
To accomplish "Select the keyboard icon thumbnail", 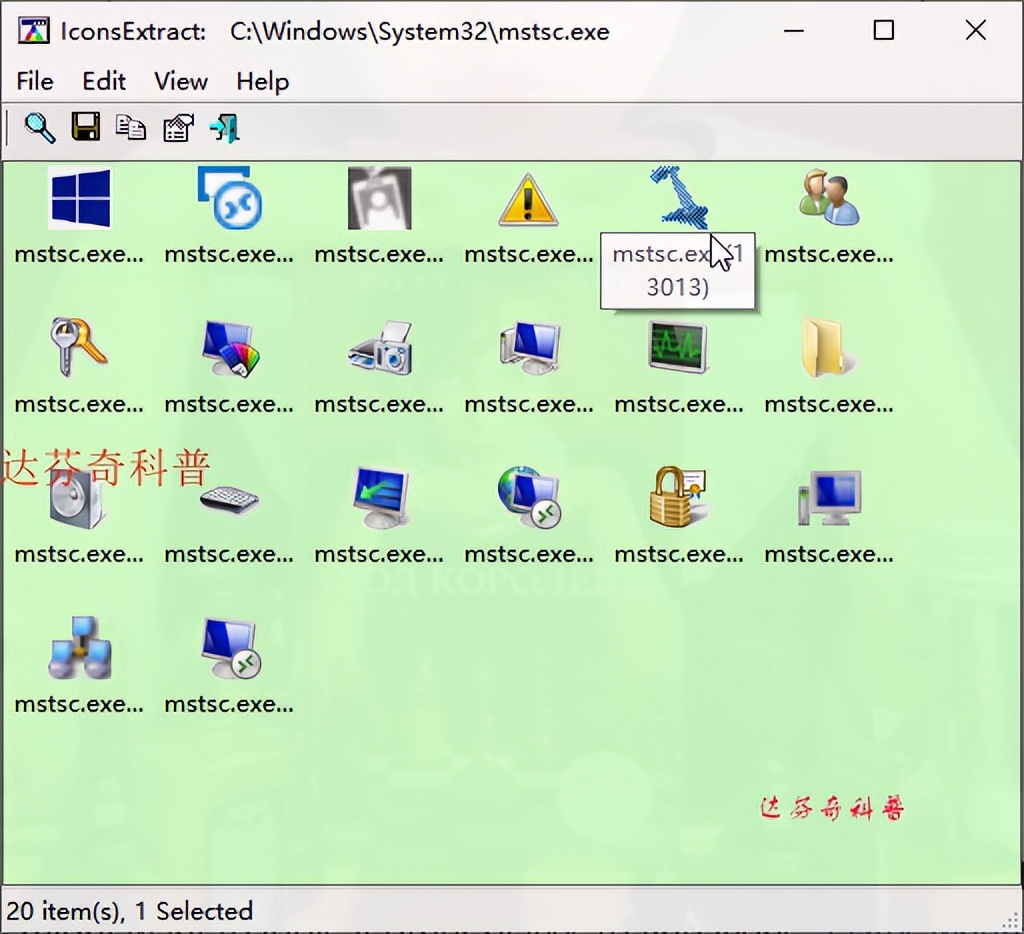I will click(229, 498).
